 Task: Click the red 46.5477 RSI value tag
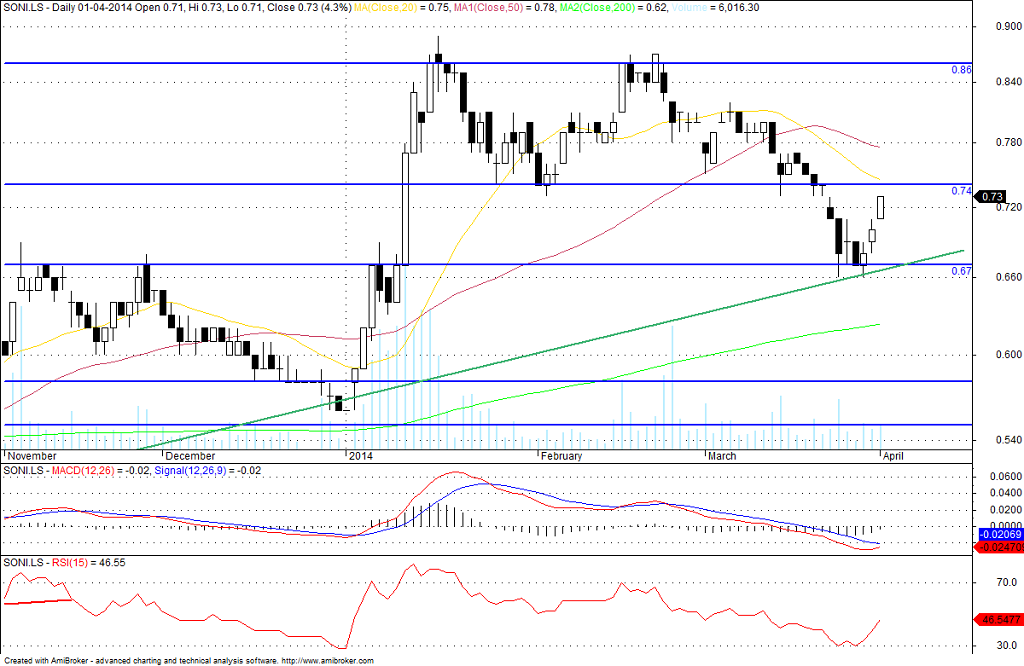tap(998, 619)
